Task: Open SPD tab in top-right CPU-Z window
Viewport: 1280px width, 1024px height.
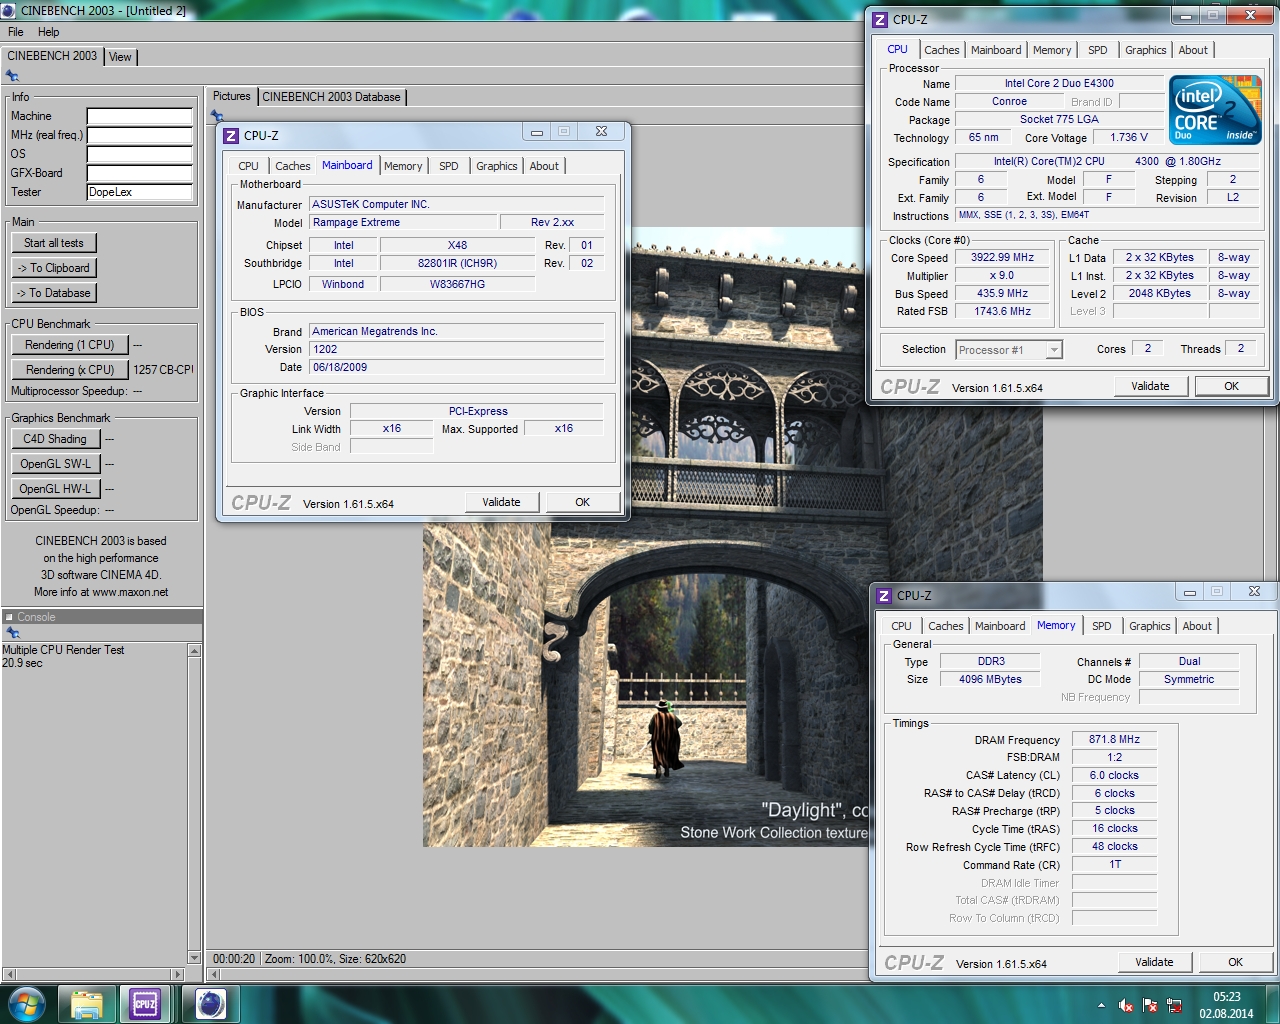Action: point(1097,50)
